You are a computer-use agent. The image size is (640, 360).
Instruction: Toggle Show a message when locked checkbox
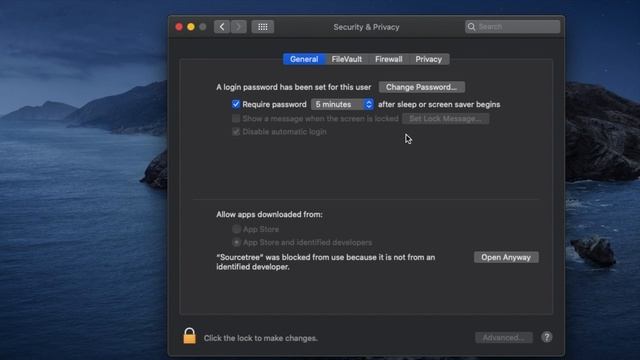click(236, 118)
